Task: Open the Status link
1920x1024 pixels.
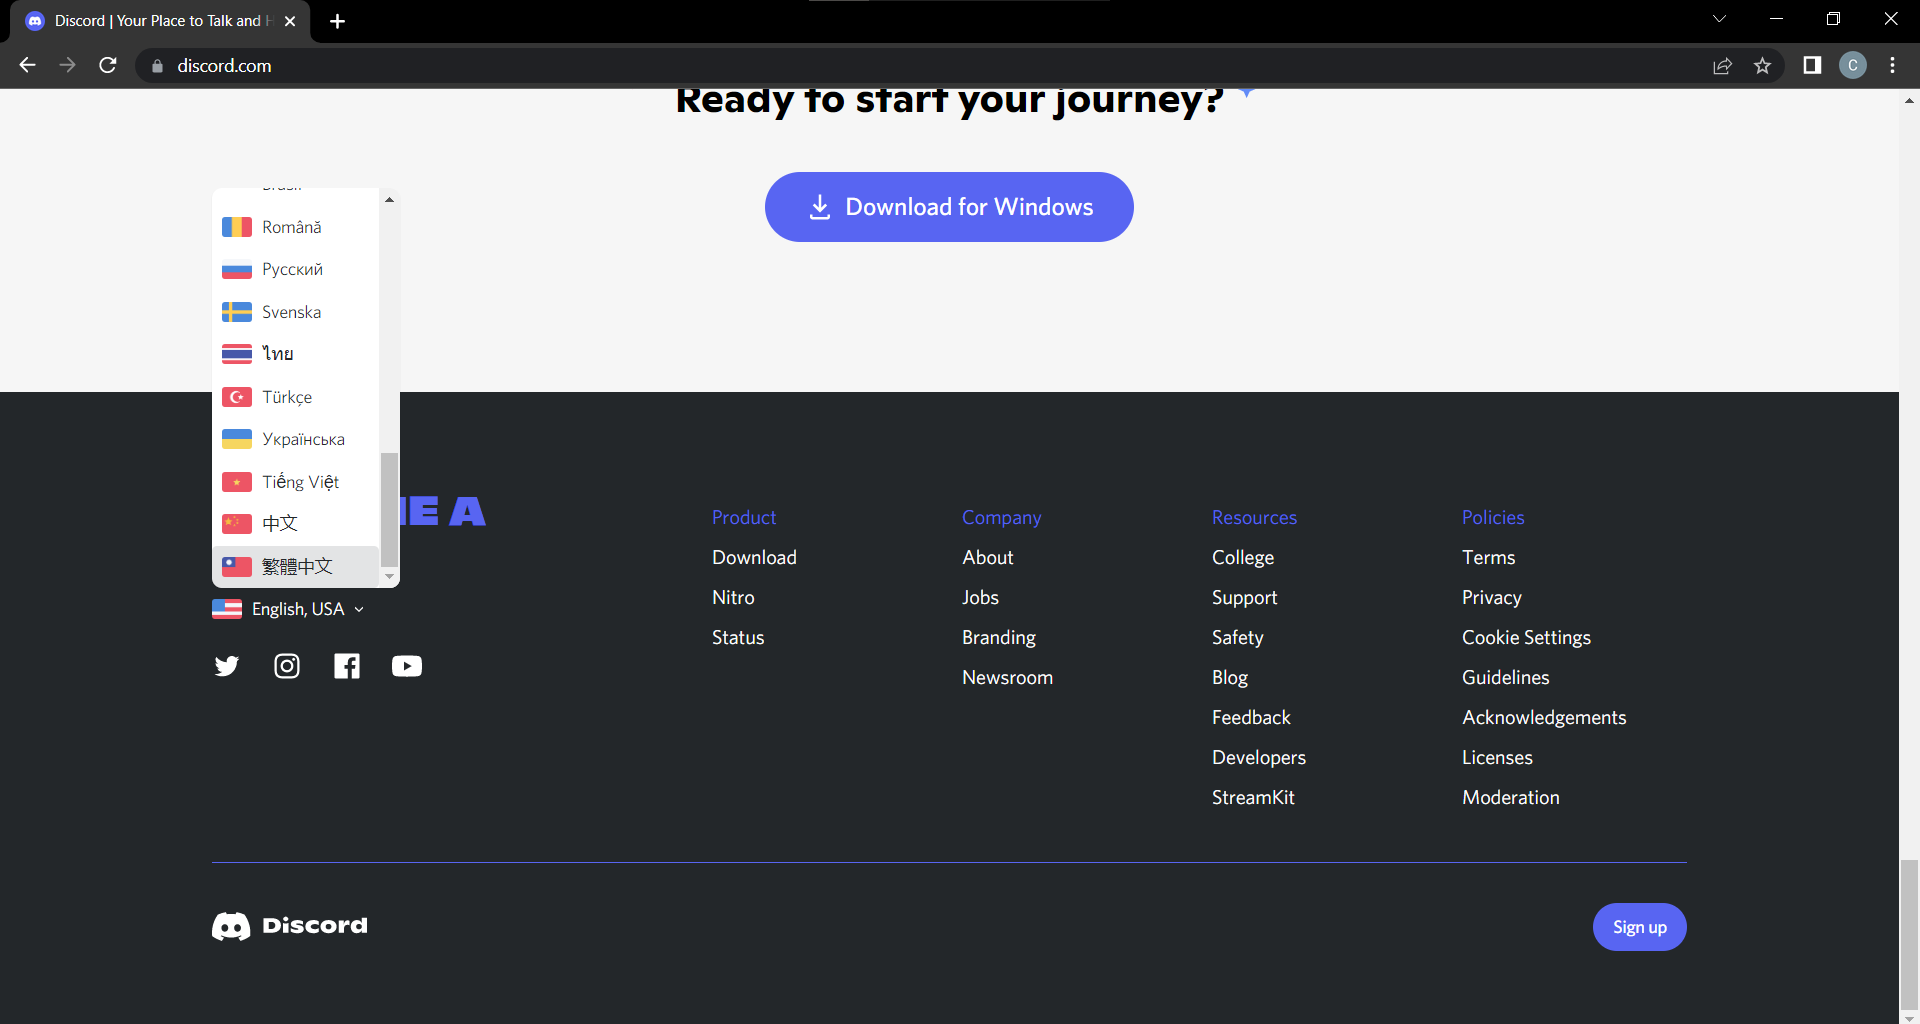Action: point(738,637)
